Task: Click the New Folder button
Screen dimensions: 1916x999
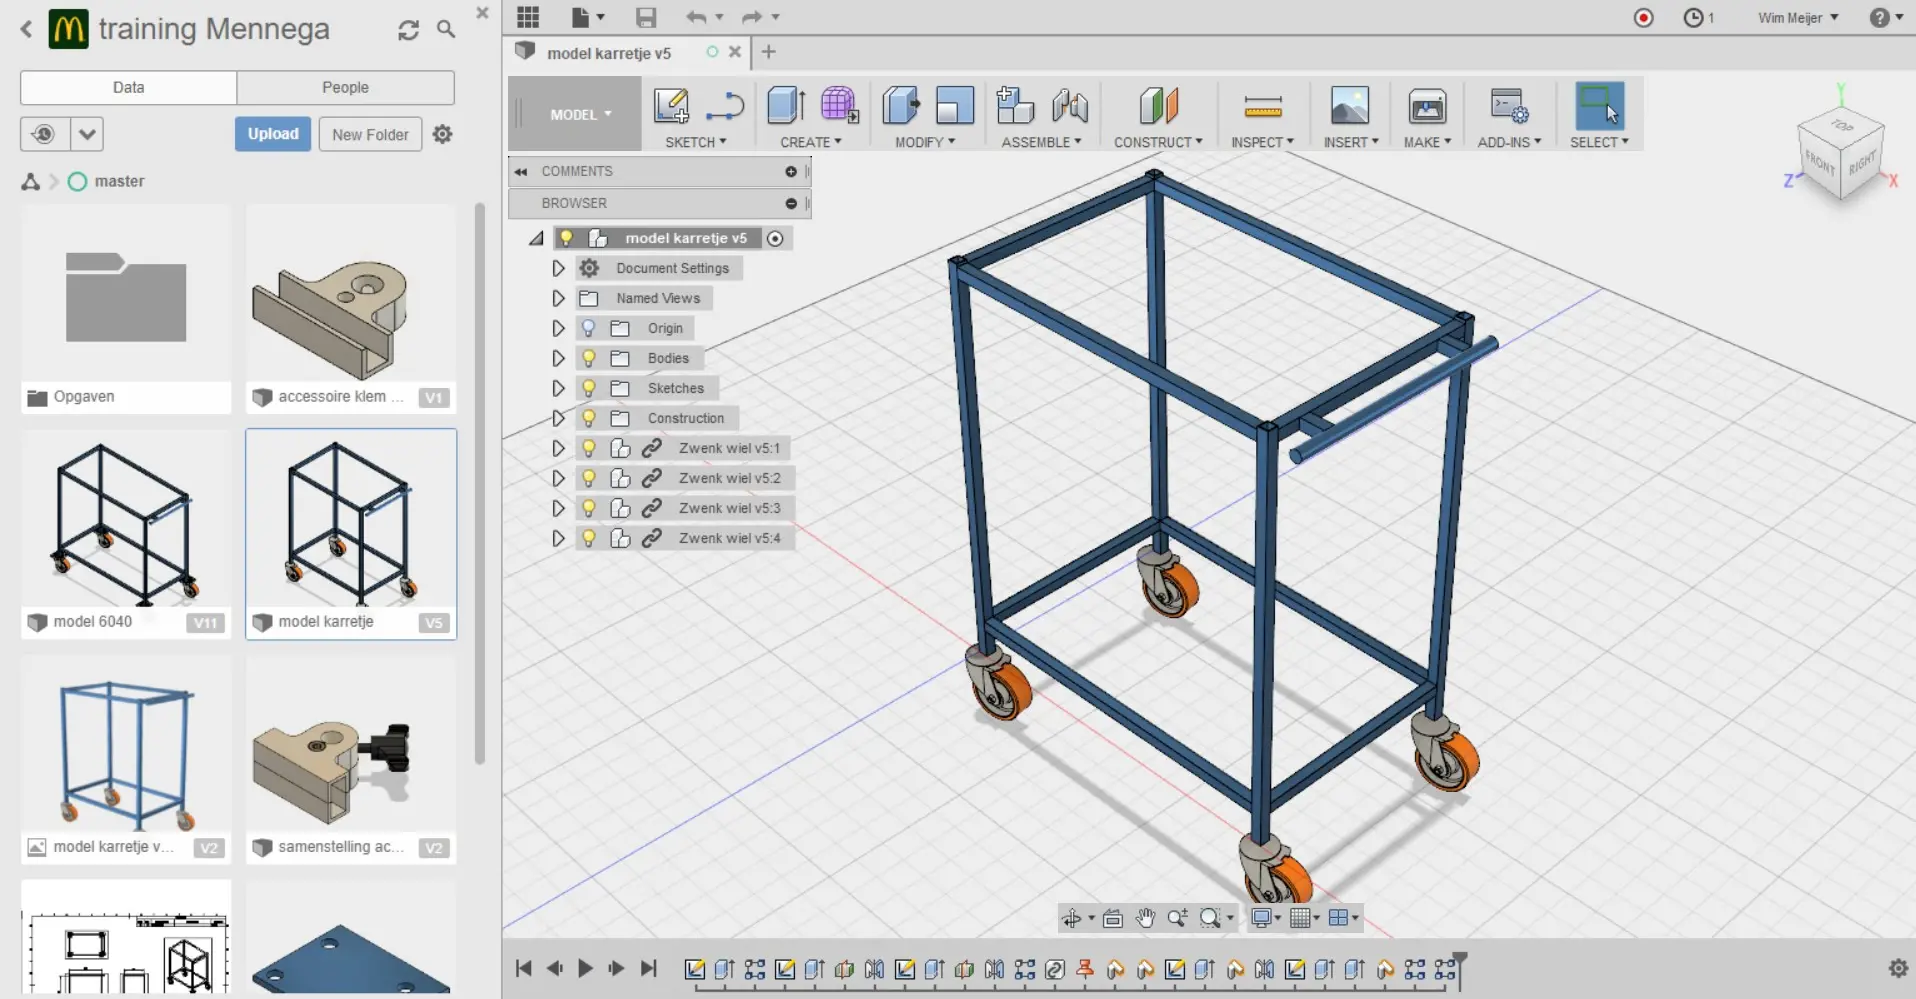Action: pyautogui.click(x=370, y=134)
